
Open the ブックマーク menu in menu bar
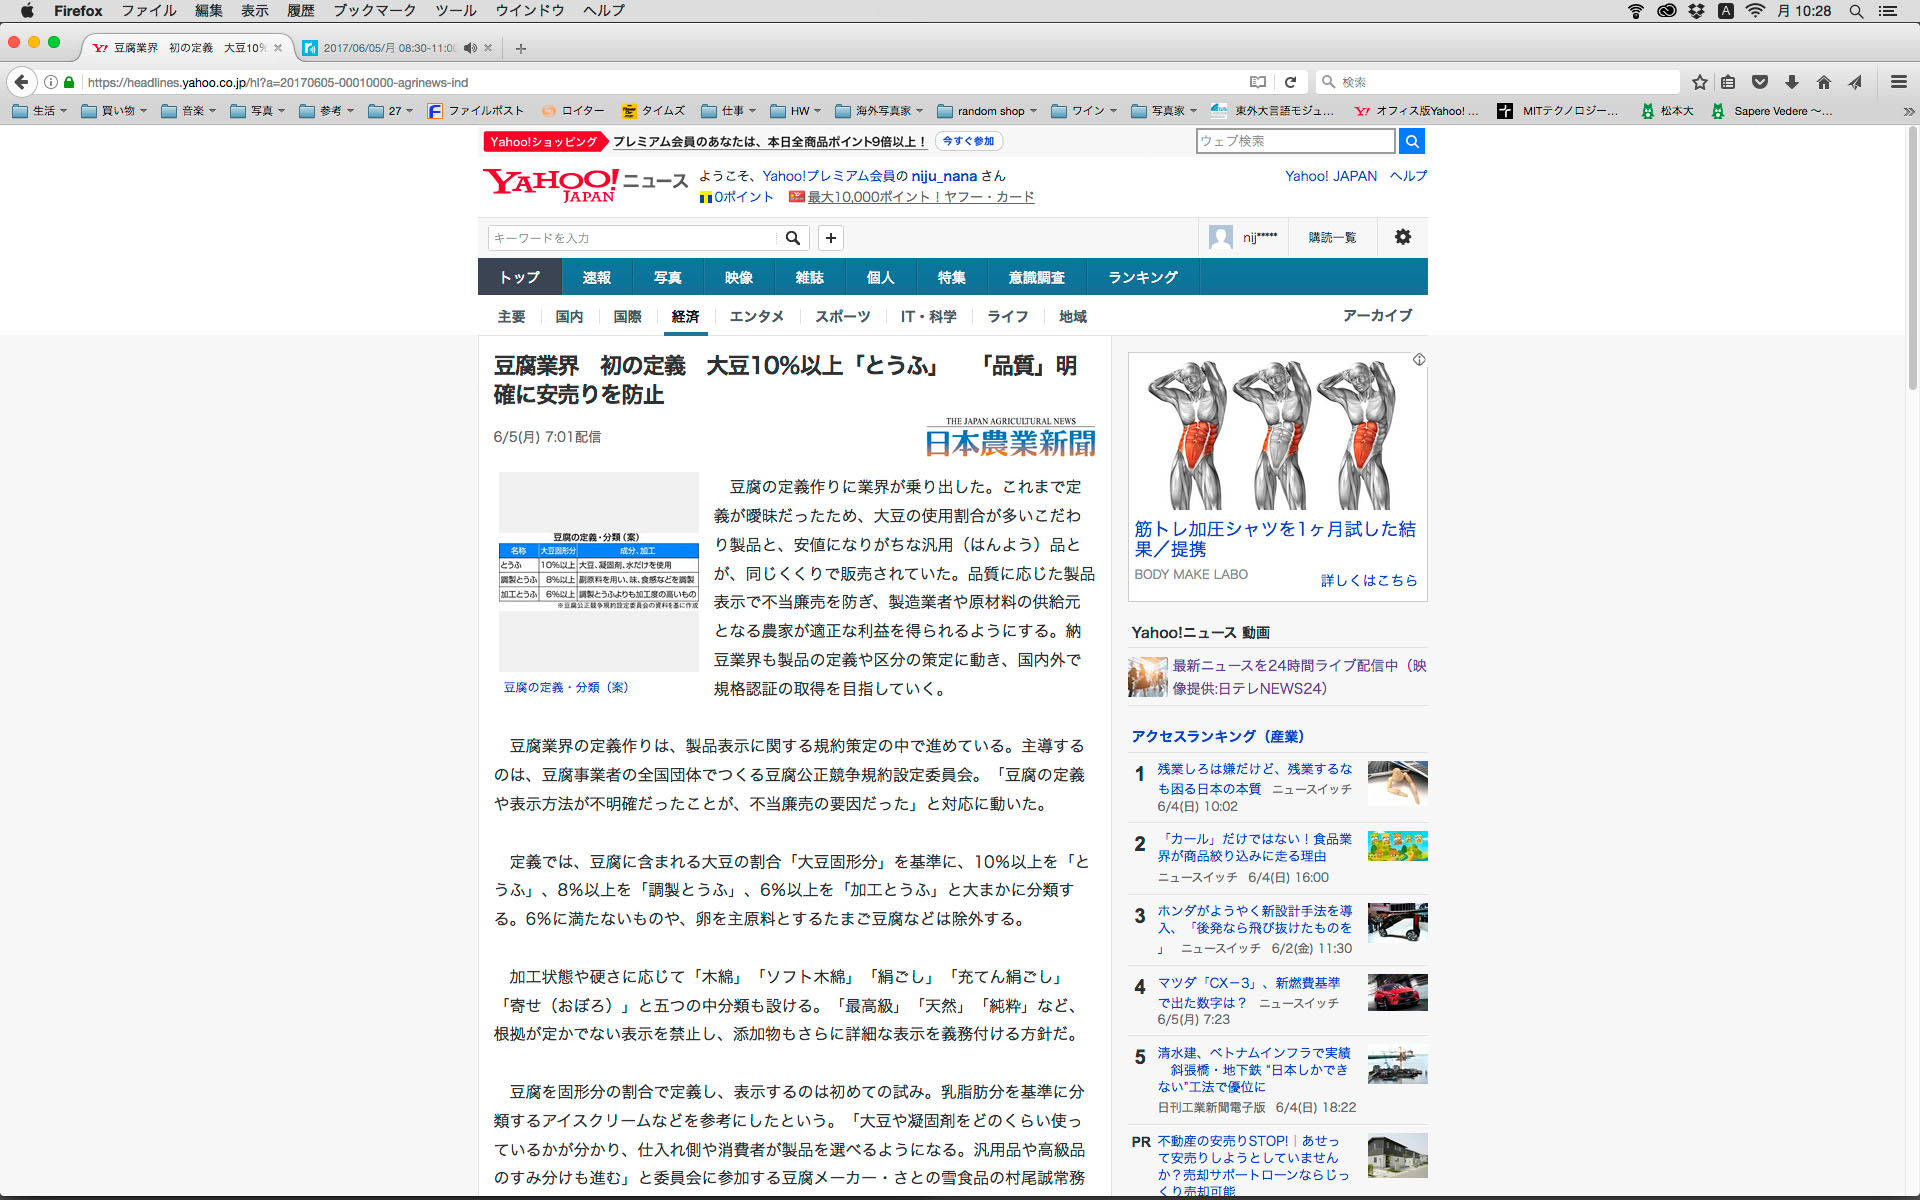pyautogui.click(x=374, y=10)
